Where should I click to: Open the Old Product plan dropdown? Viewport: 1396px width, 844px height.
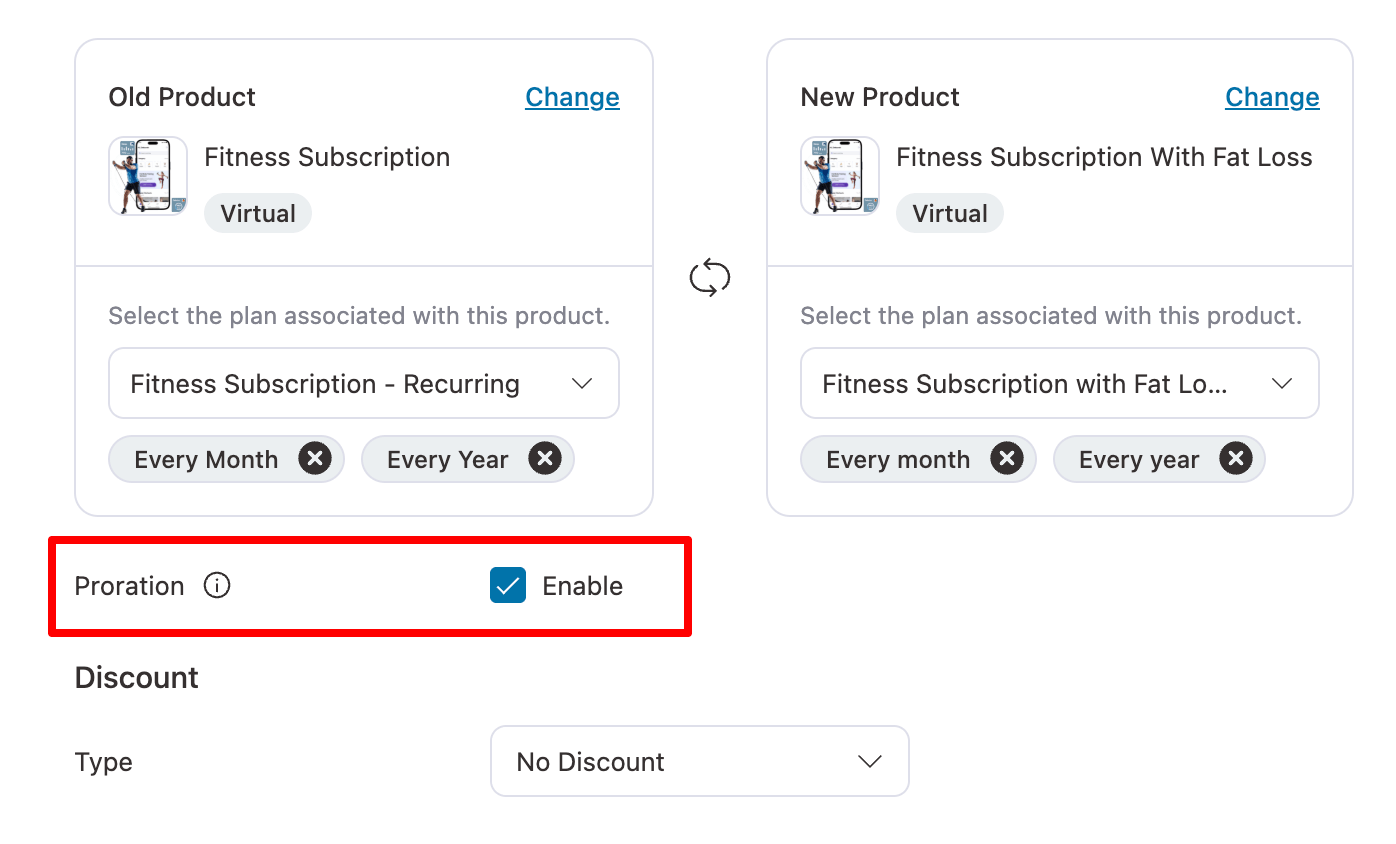364,384
